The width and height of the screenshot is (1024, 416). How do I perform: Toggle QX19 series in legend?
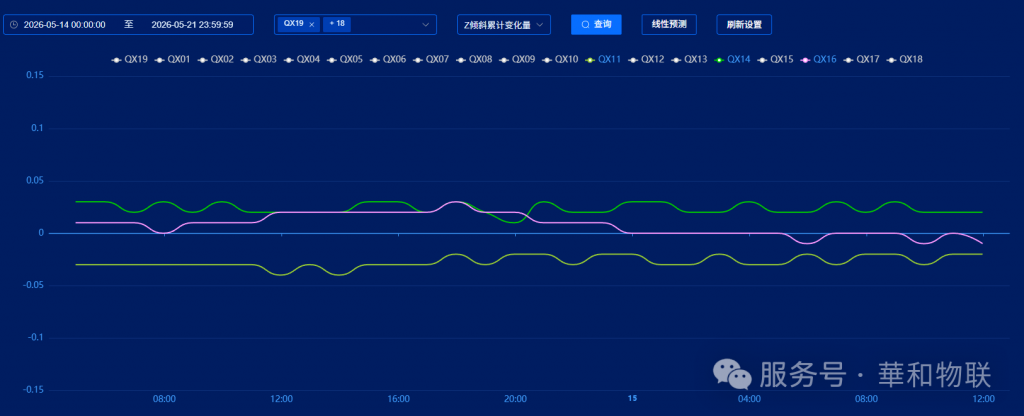pyautogui.click(x=129, y=59)
